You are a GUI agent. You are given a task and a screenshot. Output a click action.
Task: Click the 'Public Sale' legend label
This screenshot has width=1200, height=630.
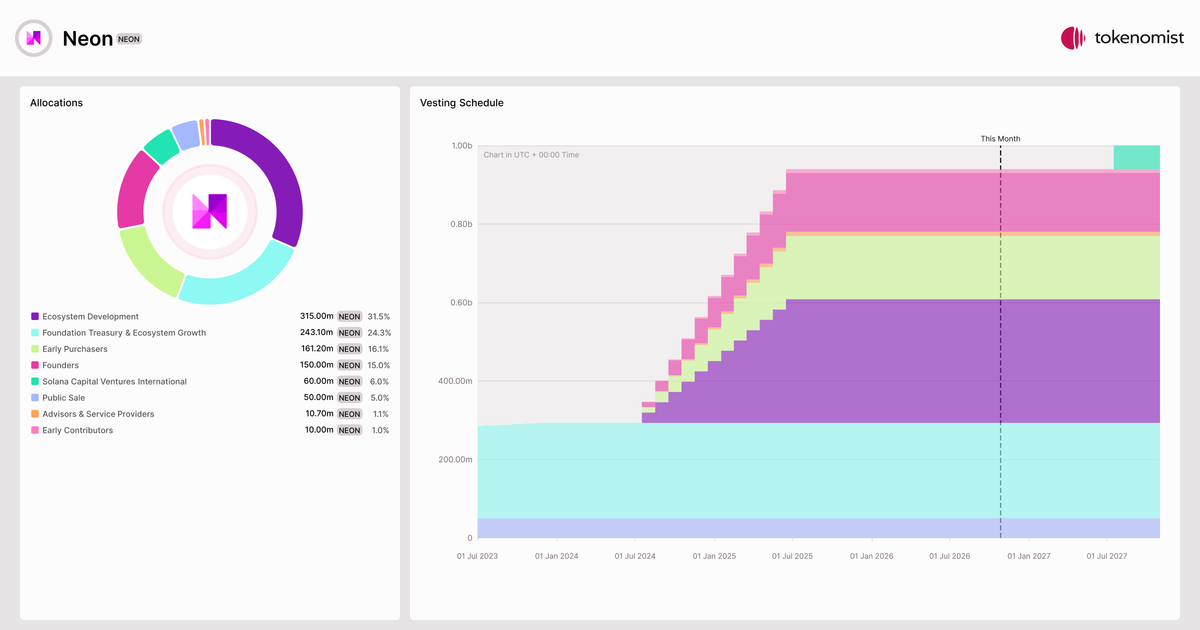(64, 398)
